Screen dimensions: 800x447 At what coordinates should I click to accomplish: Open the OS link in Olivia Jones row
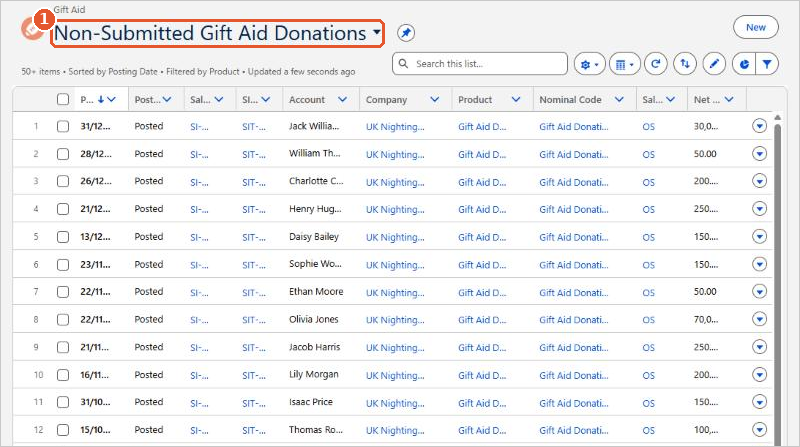648,320
